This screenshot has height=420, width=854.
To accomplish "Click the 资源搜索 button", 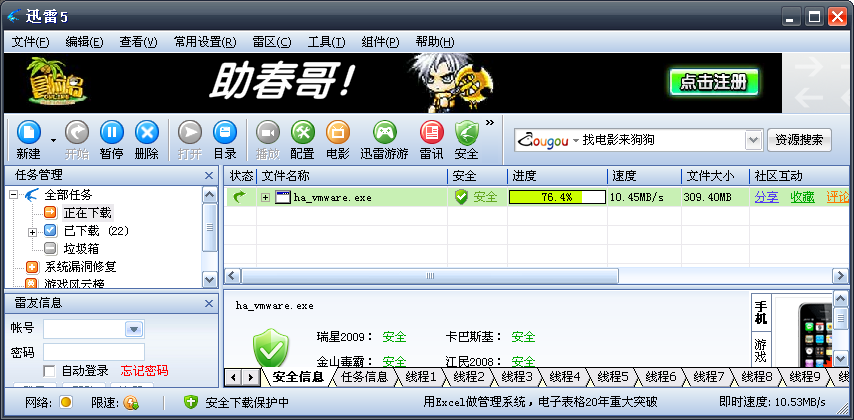I will 799,140.
